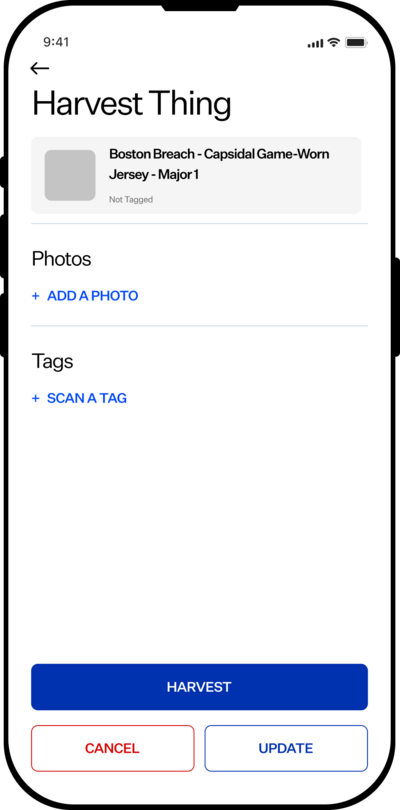Tap the battery indicator icon
The height and width of the screenshot is (810, 400).
pos(356,42)
